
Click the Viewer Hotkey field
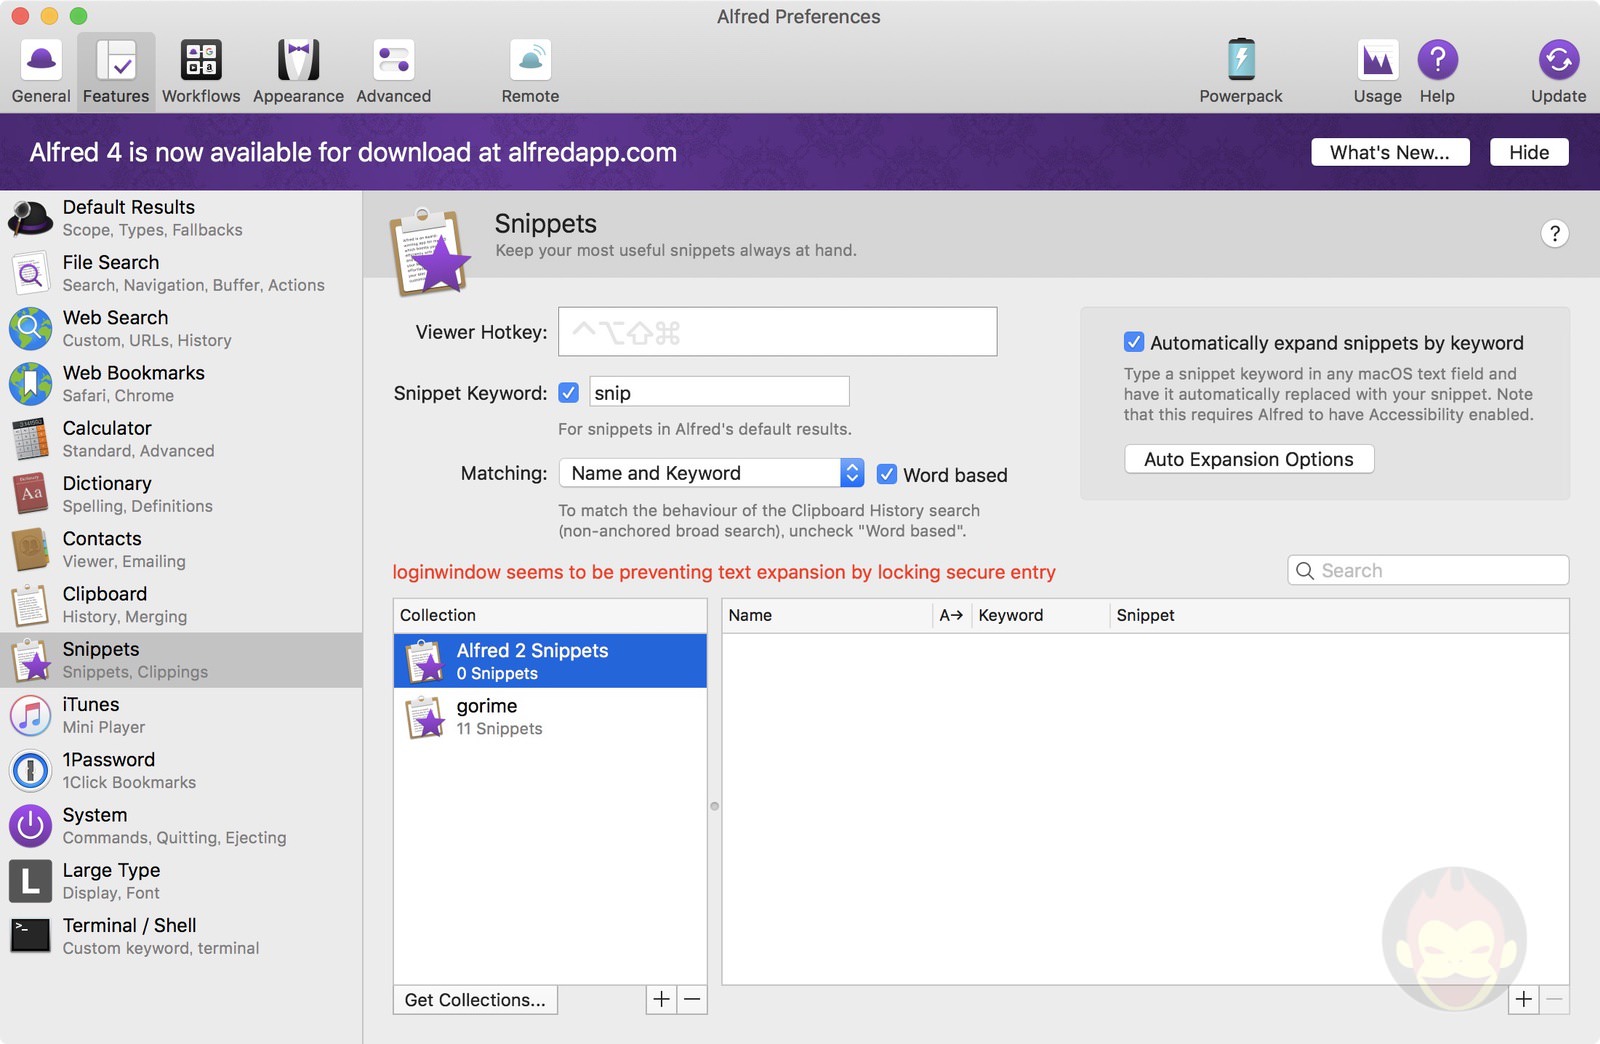(777, 332)
